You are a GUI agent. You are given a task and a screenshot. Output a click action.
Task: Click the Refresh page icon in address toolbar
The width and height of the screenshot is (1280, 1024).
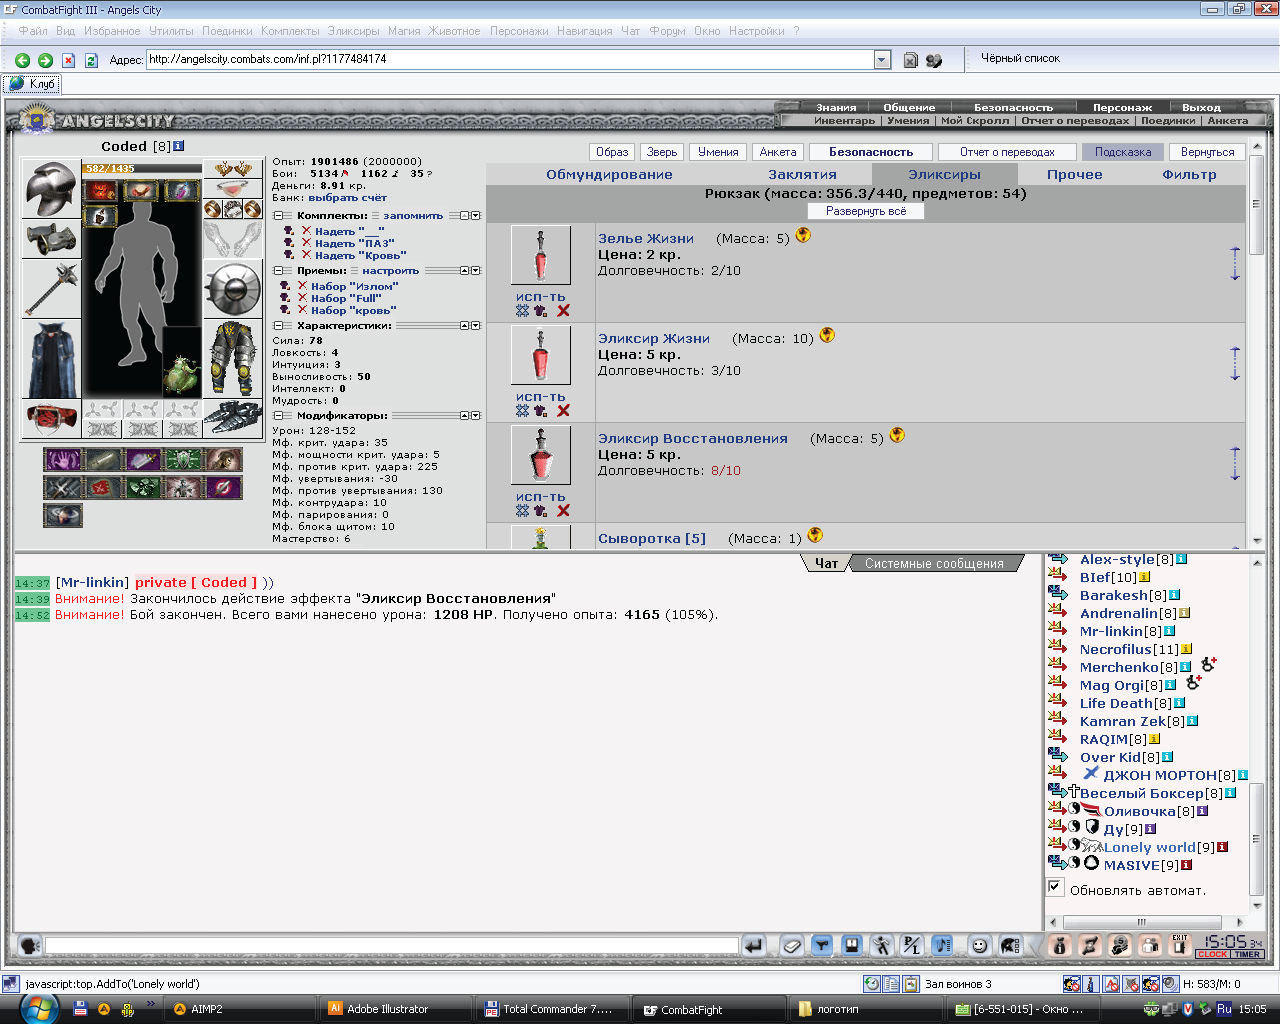click(91, 60)
